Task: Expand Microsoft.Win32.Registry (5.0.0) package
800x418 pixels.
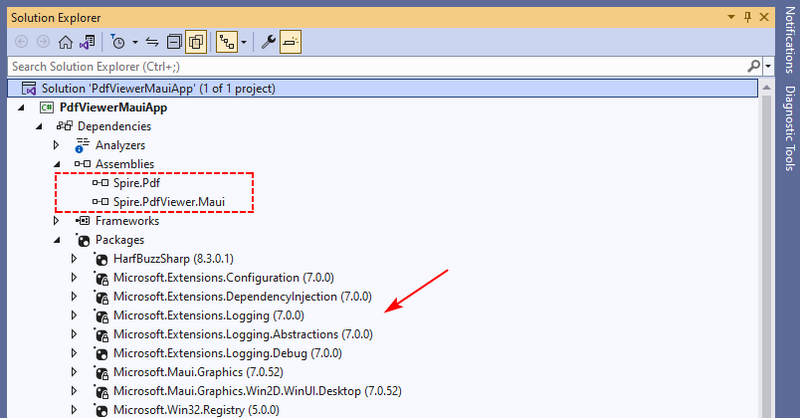Action: pyautogui.click(x=74, y=410)
